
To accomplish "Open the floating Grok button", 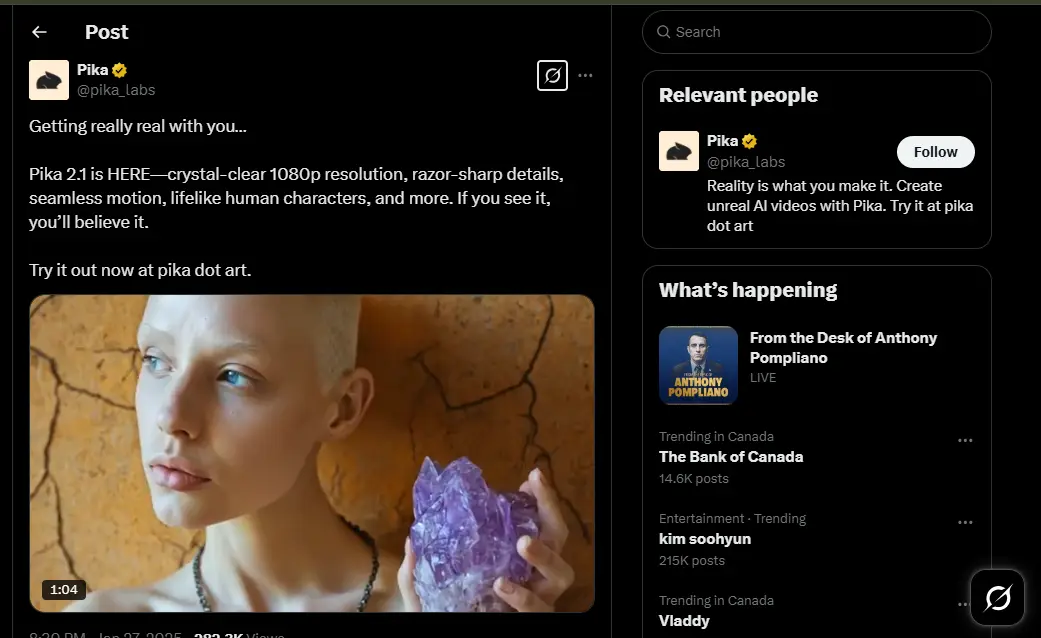I will click(997, 598).
